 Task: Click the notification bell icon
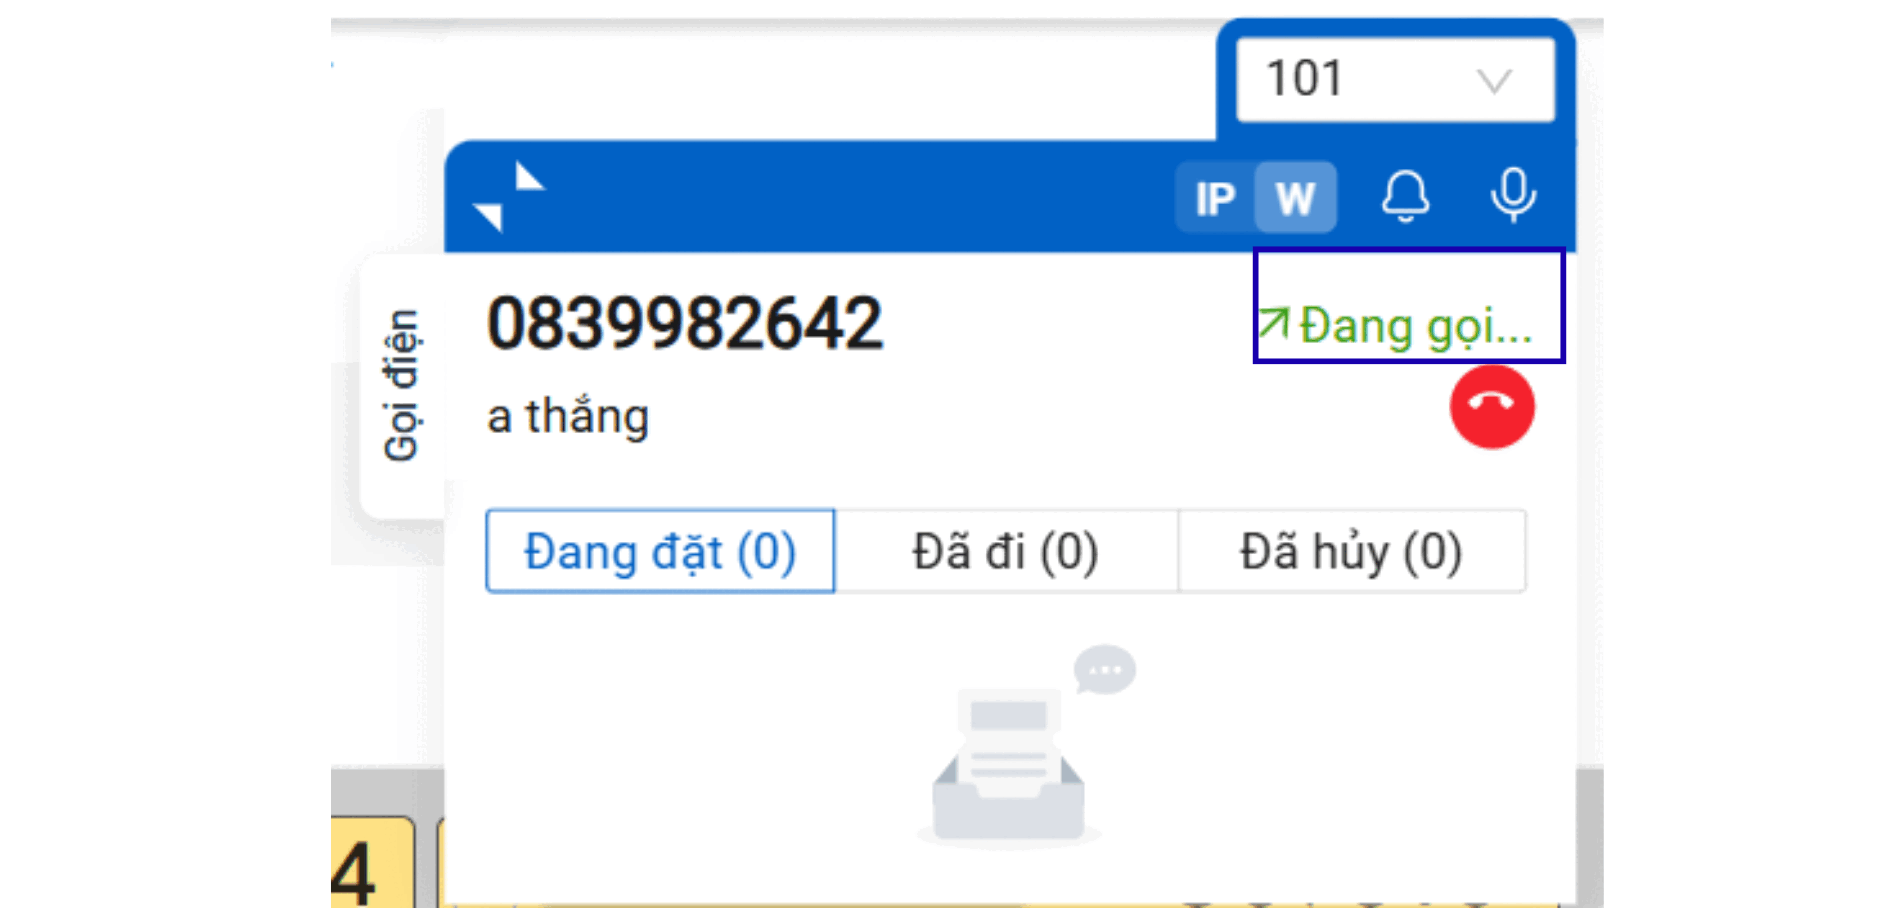coord(1405,196)
